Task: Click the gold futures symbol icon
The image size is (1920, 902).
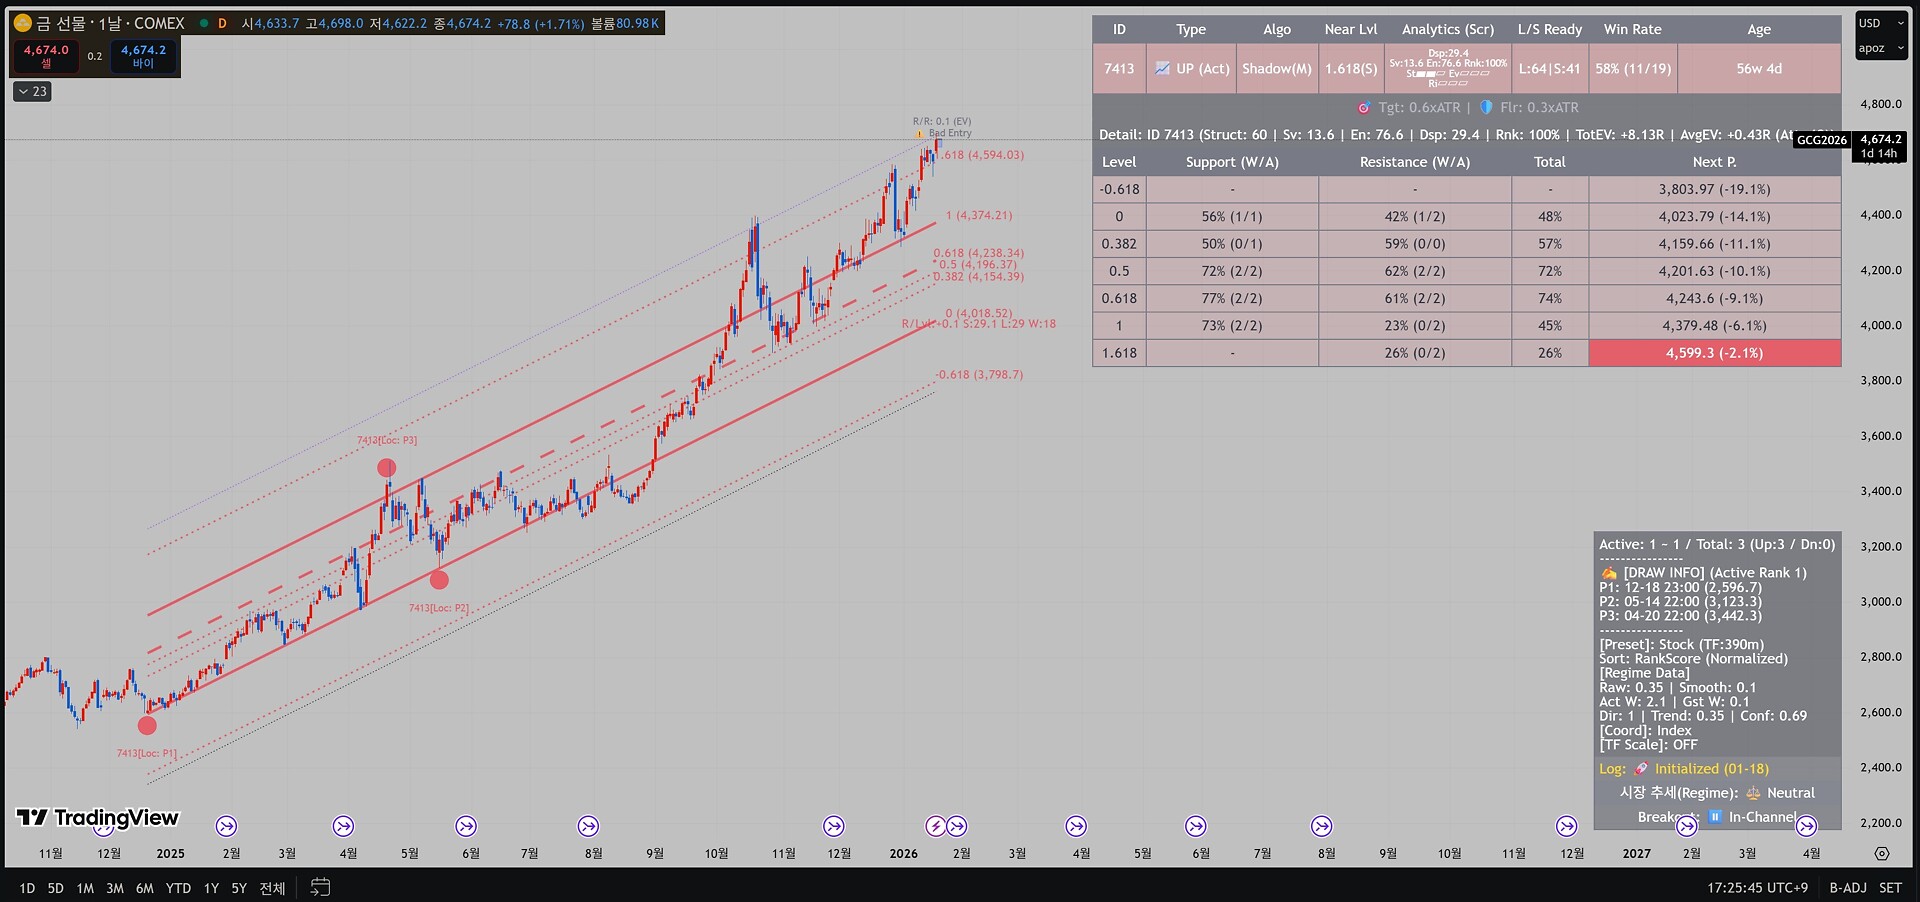Action: (22, 23)
